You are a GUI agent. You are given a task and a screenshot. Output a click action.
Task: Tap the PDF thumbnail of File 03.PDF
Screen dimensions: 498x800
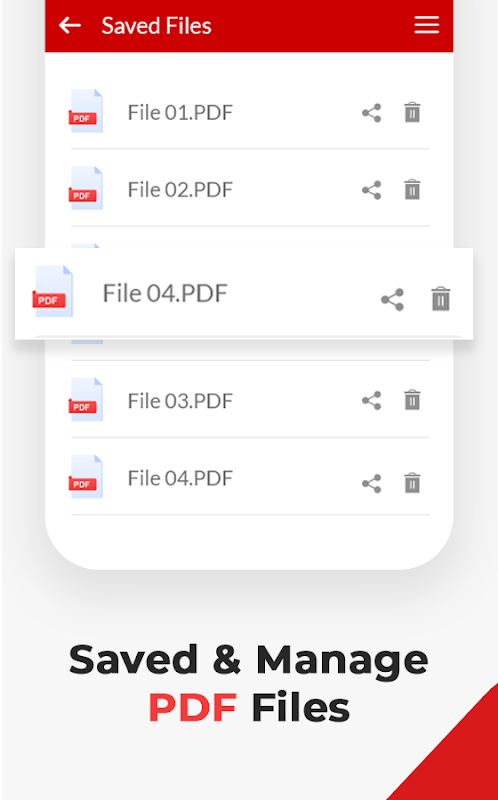86,399
